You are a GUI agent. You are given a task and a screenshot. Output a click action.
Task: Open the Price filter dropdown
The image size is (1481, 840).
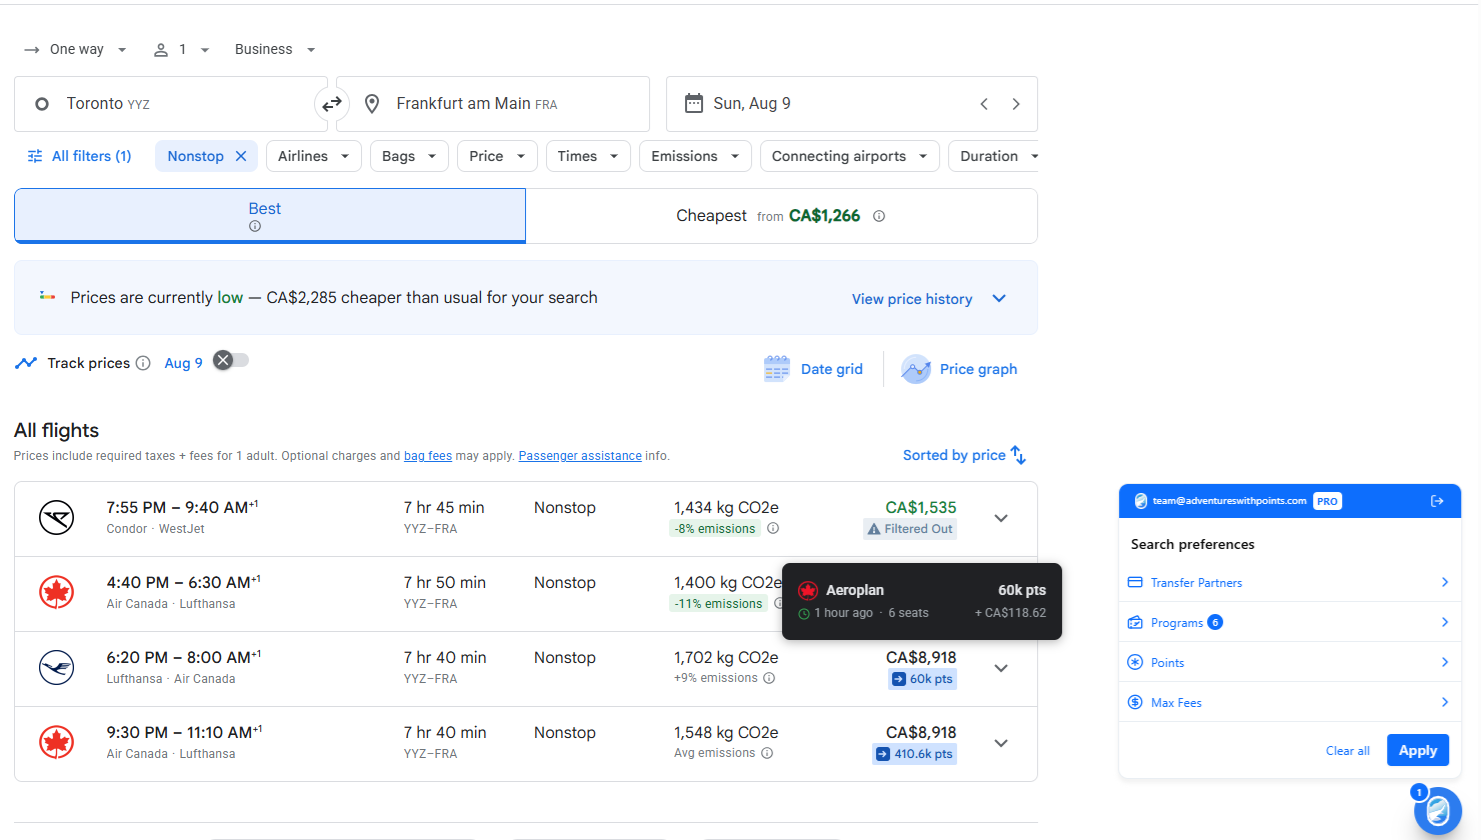point(497,156)
